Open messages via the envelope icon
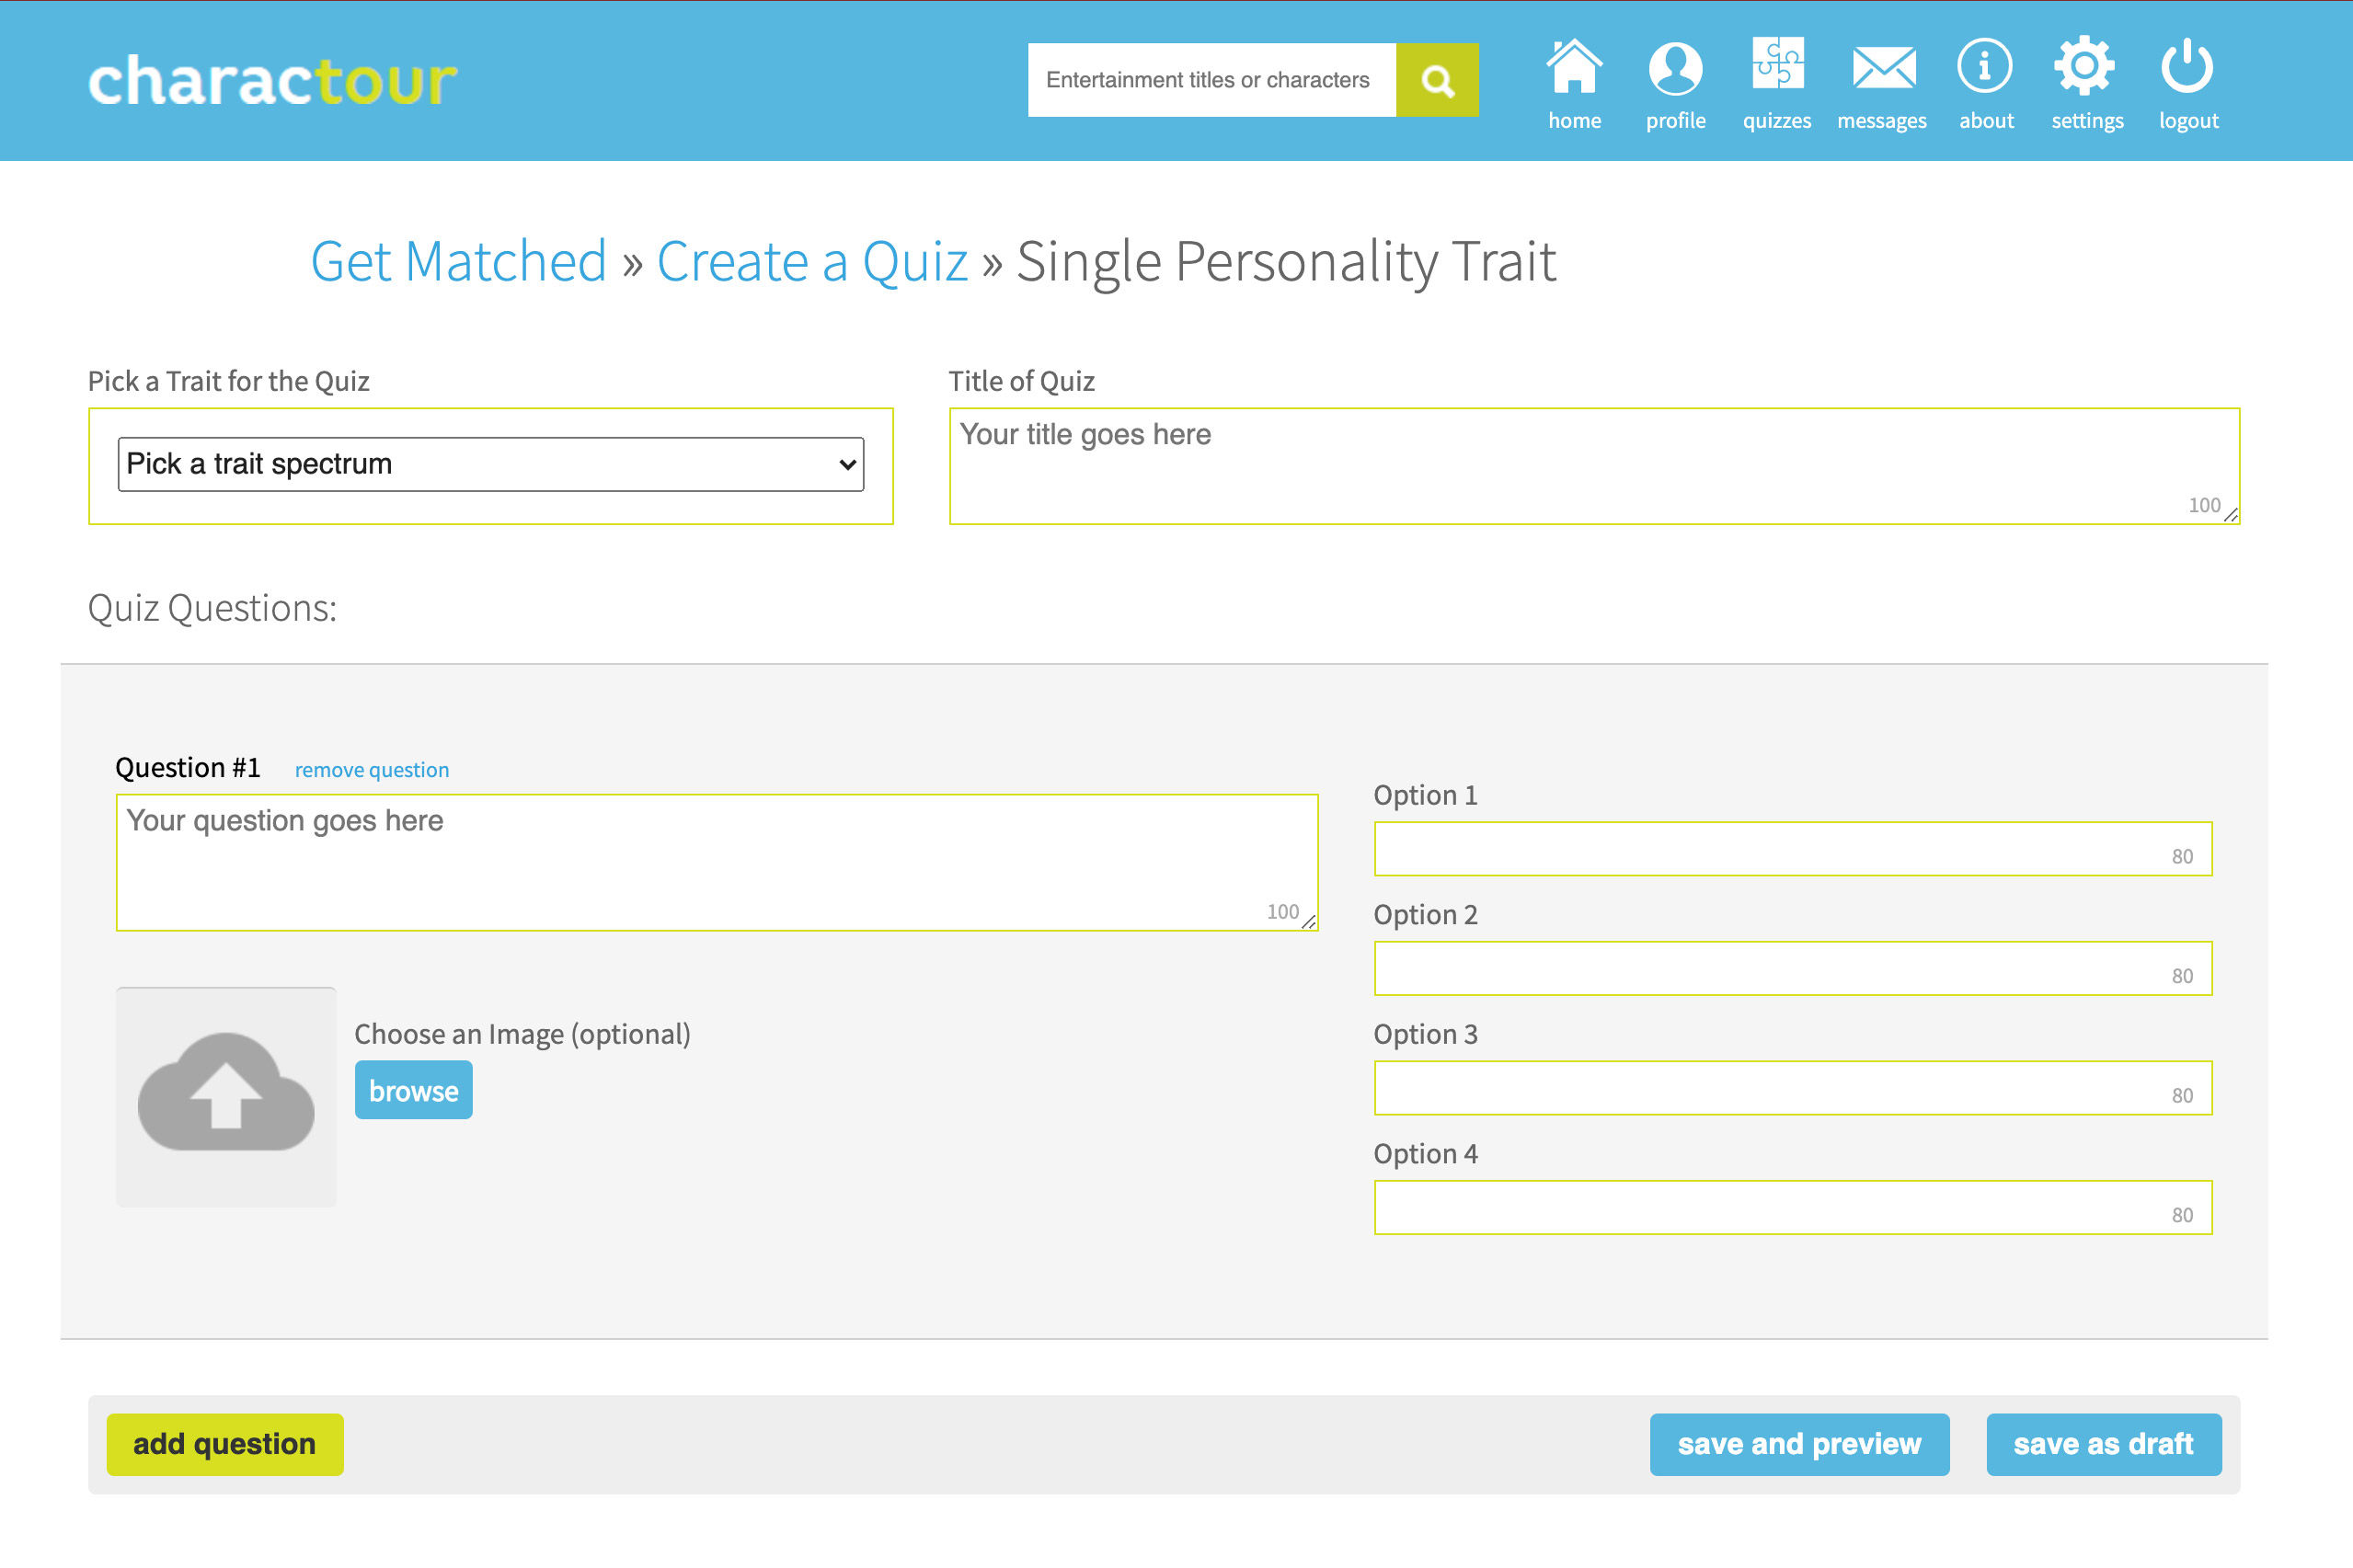The image size is (2353, 1568). click(1882, 70)
